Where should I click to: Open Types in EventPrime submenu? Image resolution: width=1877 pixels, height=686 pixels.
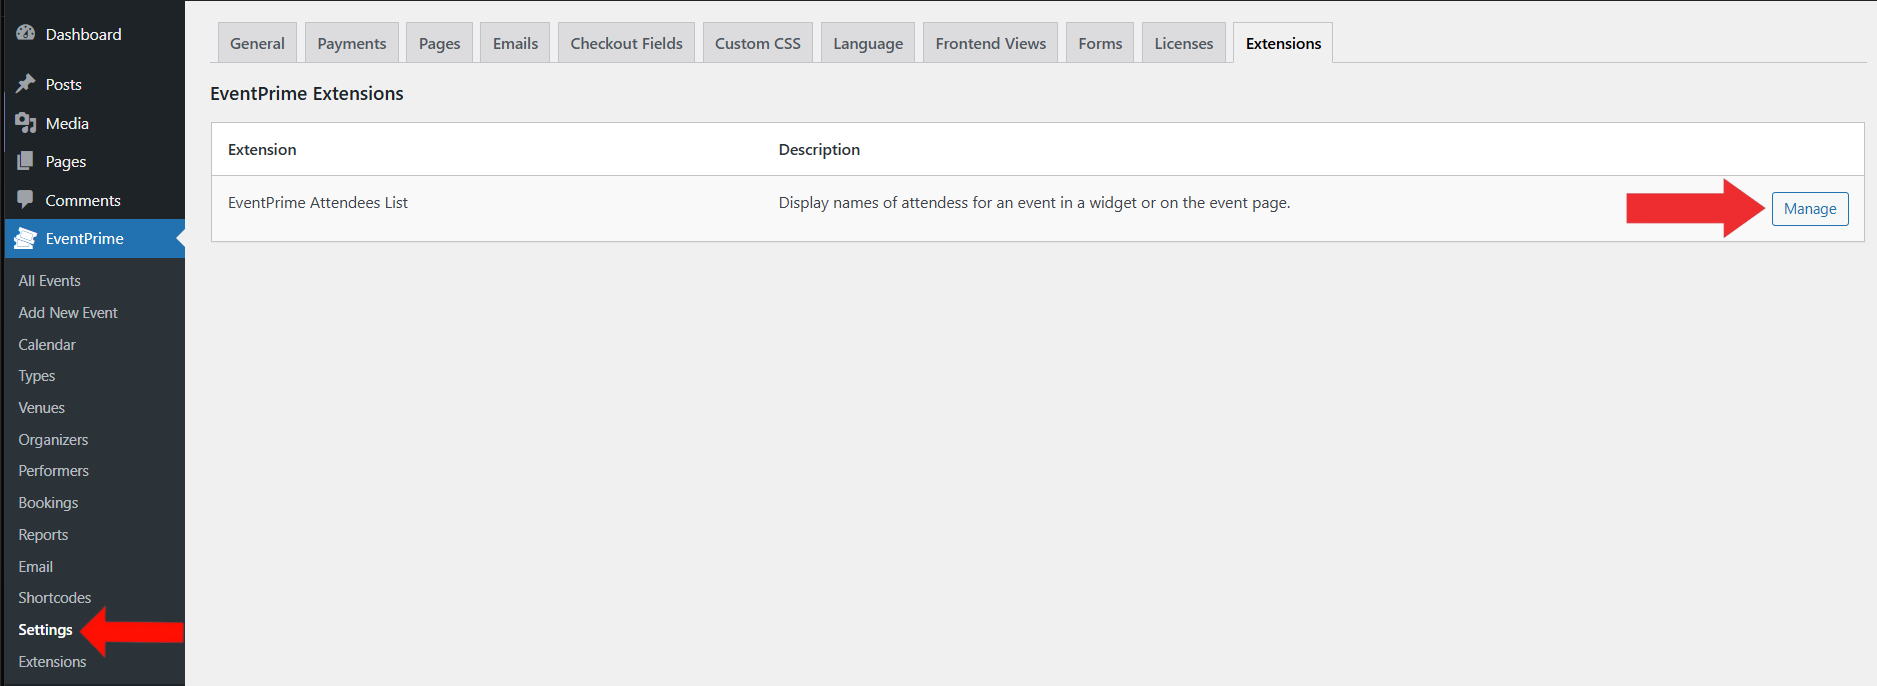[x=37, y=376]
